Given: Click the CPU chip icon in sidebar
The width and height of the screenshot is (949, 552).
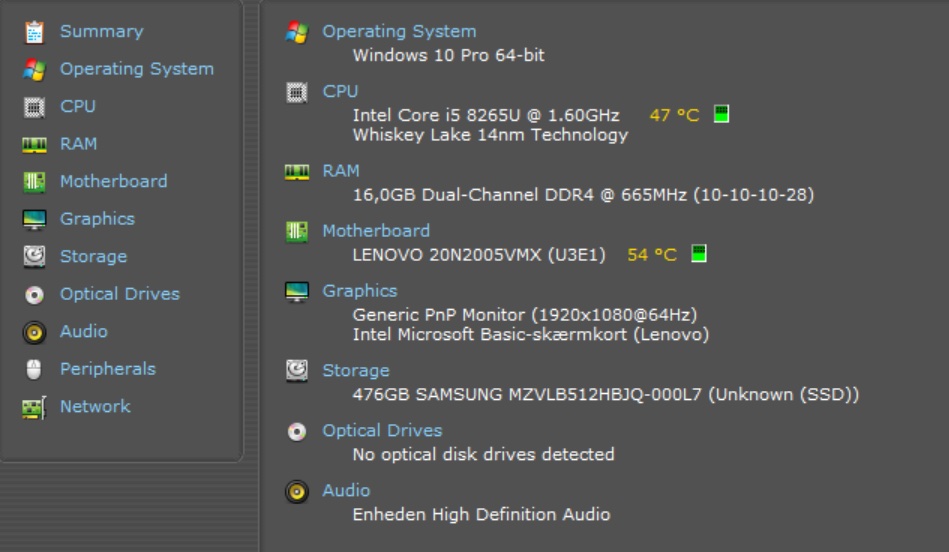Looking at the screenshot, I should 34,107.
